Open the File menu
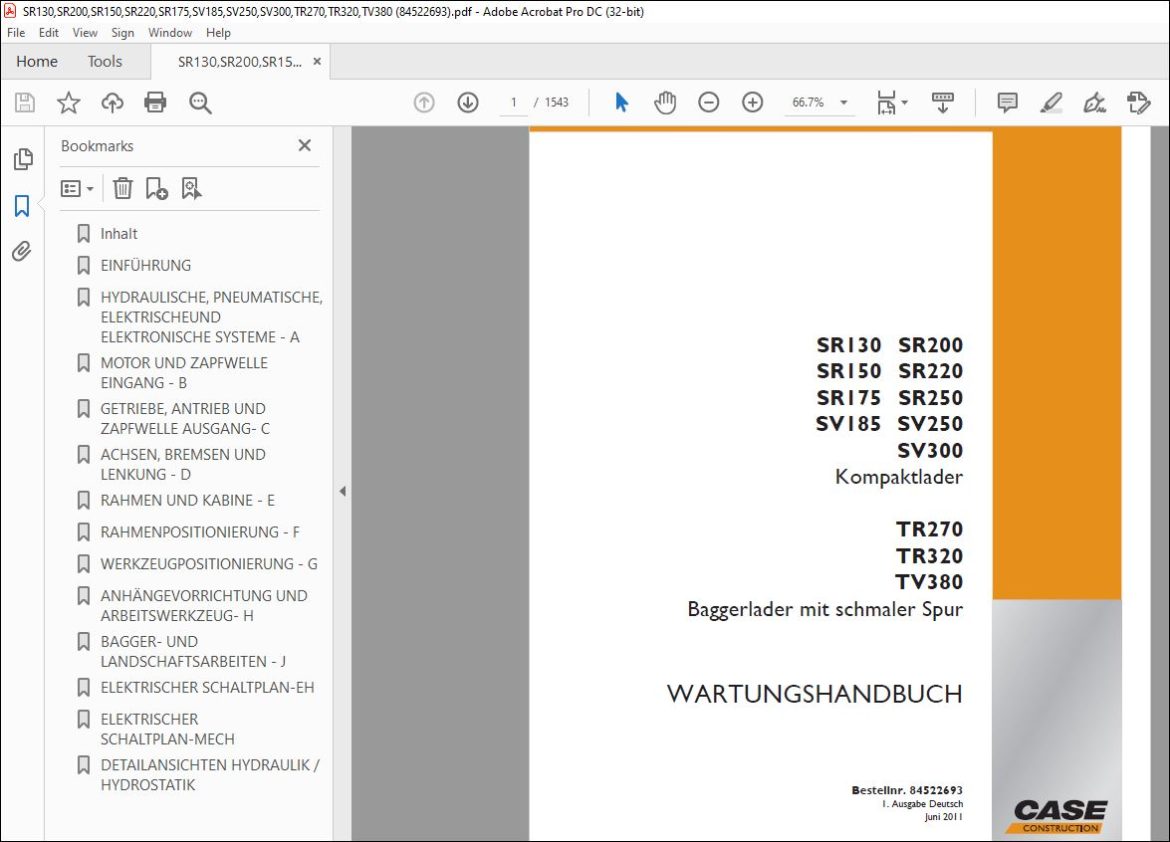Viewport: 1170px width, 842px height. pos(16,33)
